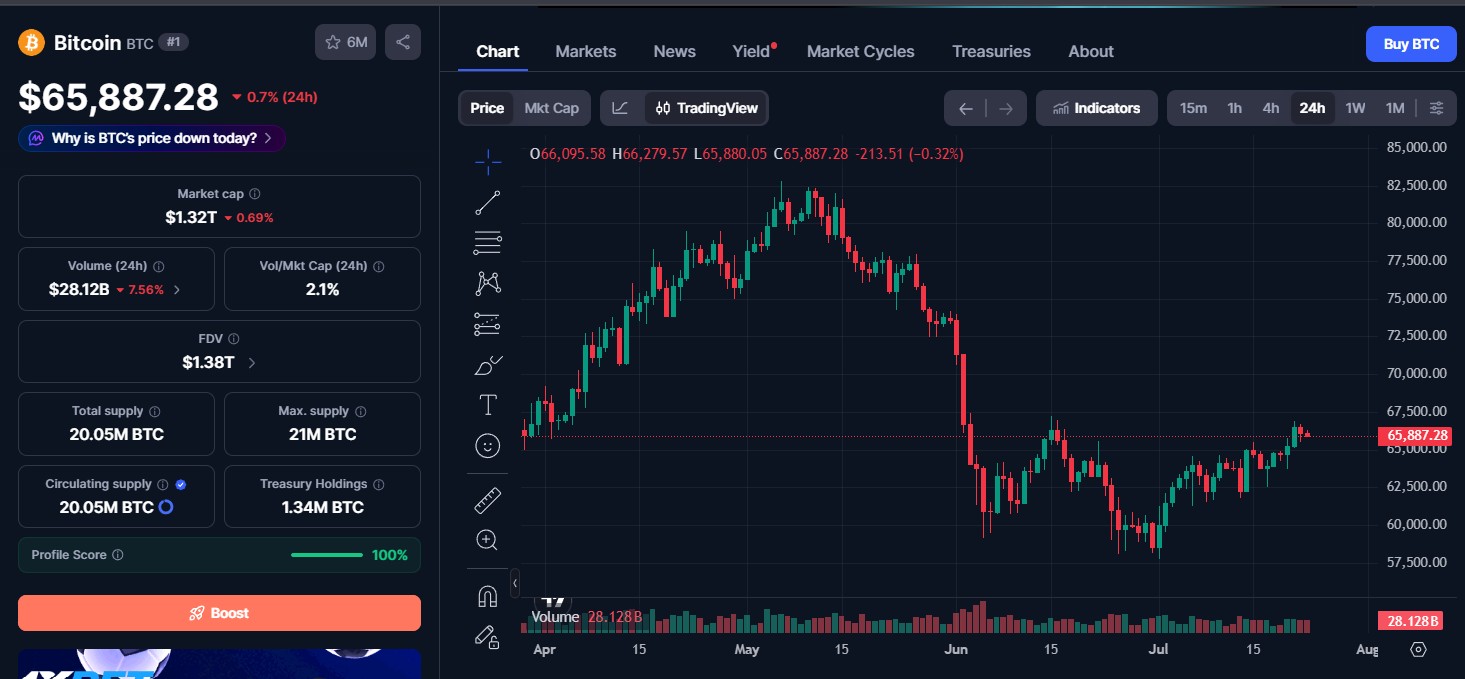Viewport: 1465px width, 679px height.
Task: Select the Price chart toggle
Action: (487, 108)
